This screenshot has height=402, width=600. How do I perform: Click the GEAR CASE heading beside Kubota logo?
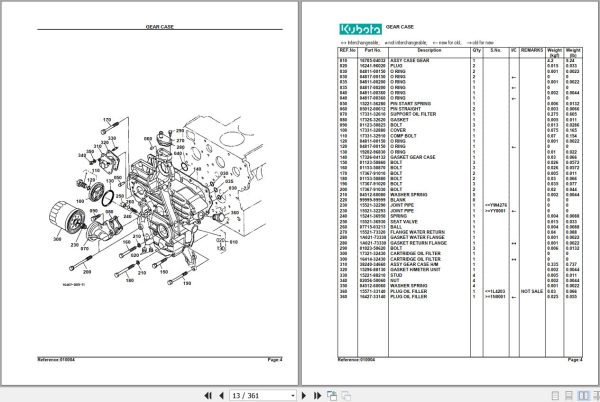[x=399, y=27]
